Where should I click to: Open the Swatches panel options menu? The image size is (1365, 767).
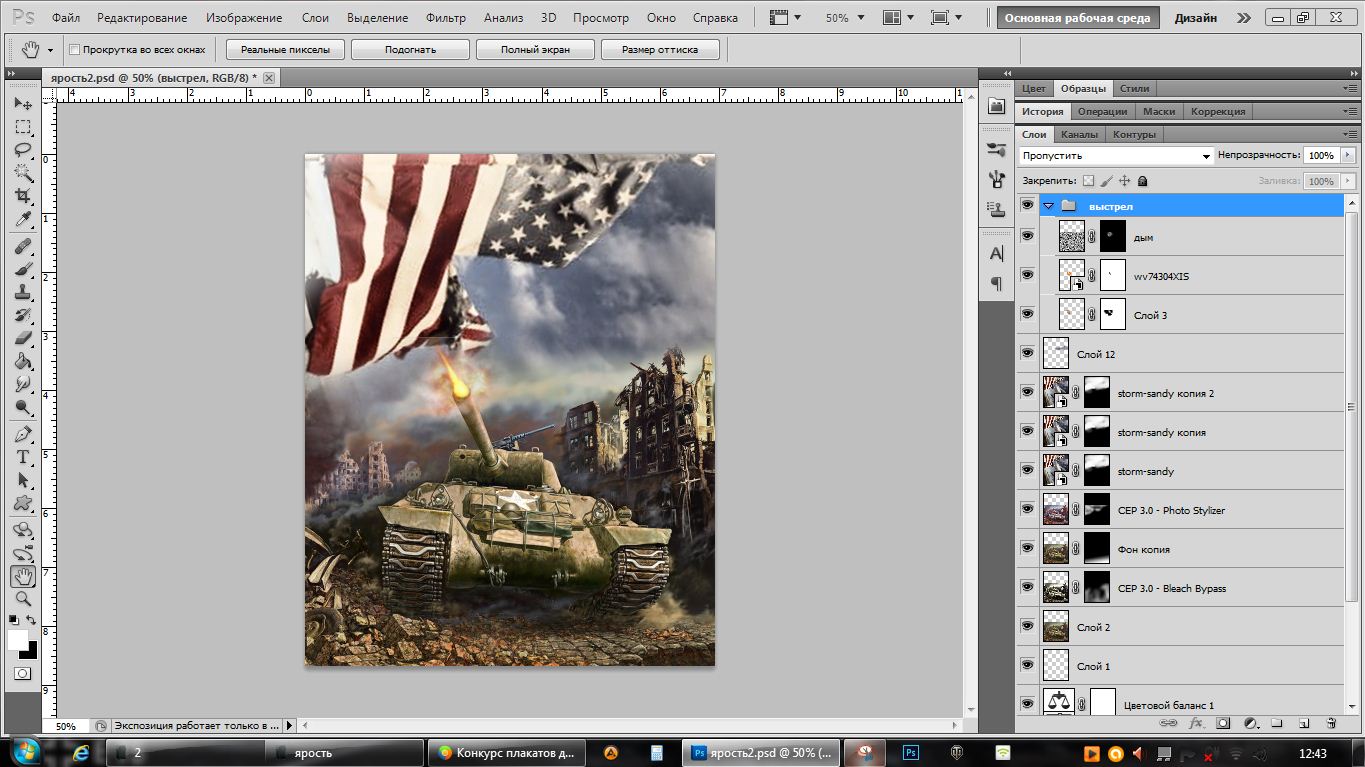[1351, 89]
